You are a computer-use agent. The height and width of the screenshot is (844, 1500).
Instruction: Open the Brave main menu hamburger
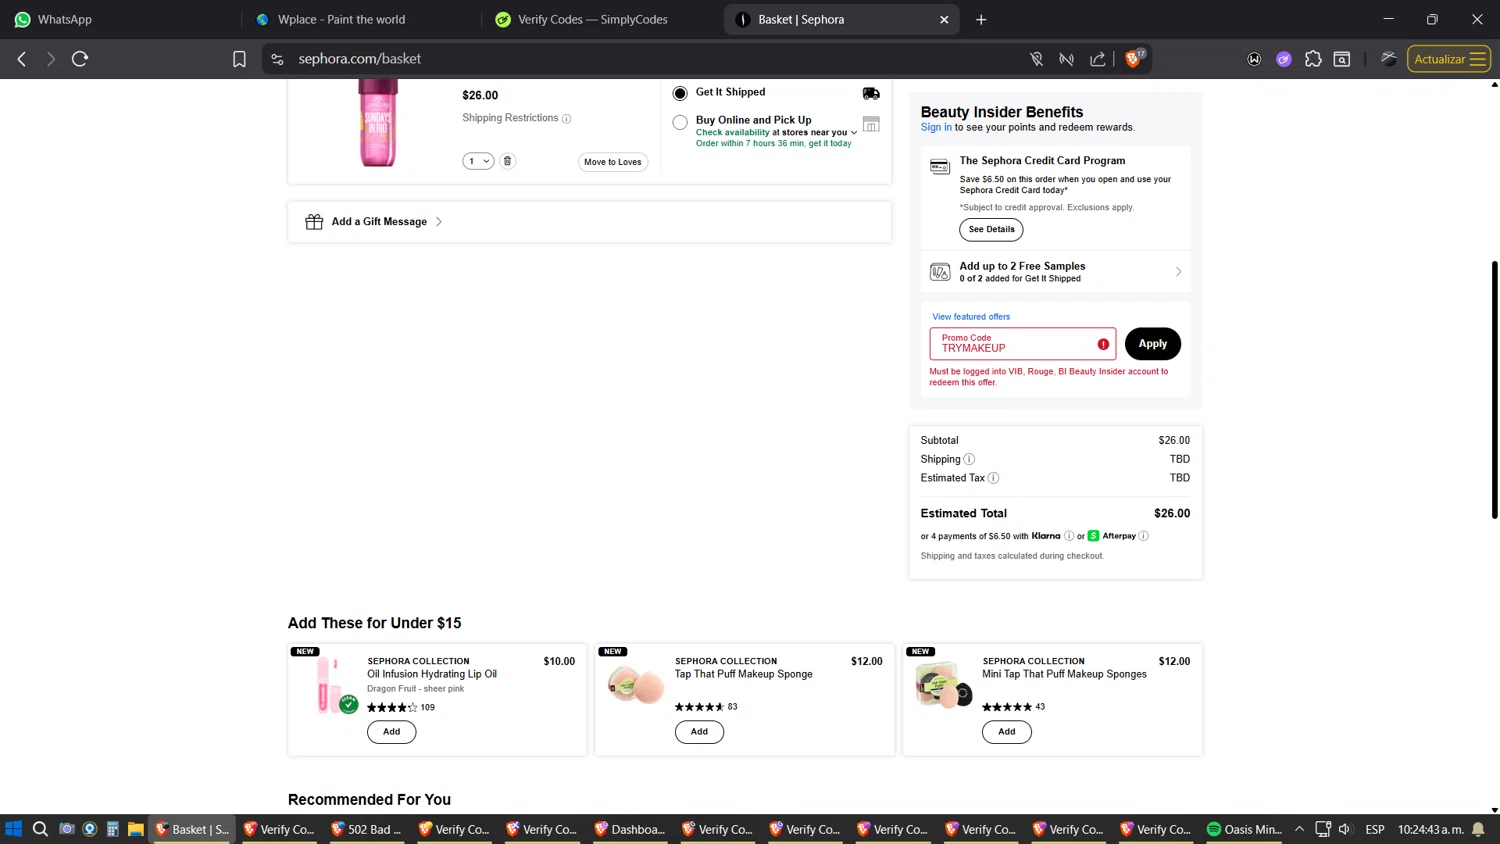[x=1477, y=59]
